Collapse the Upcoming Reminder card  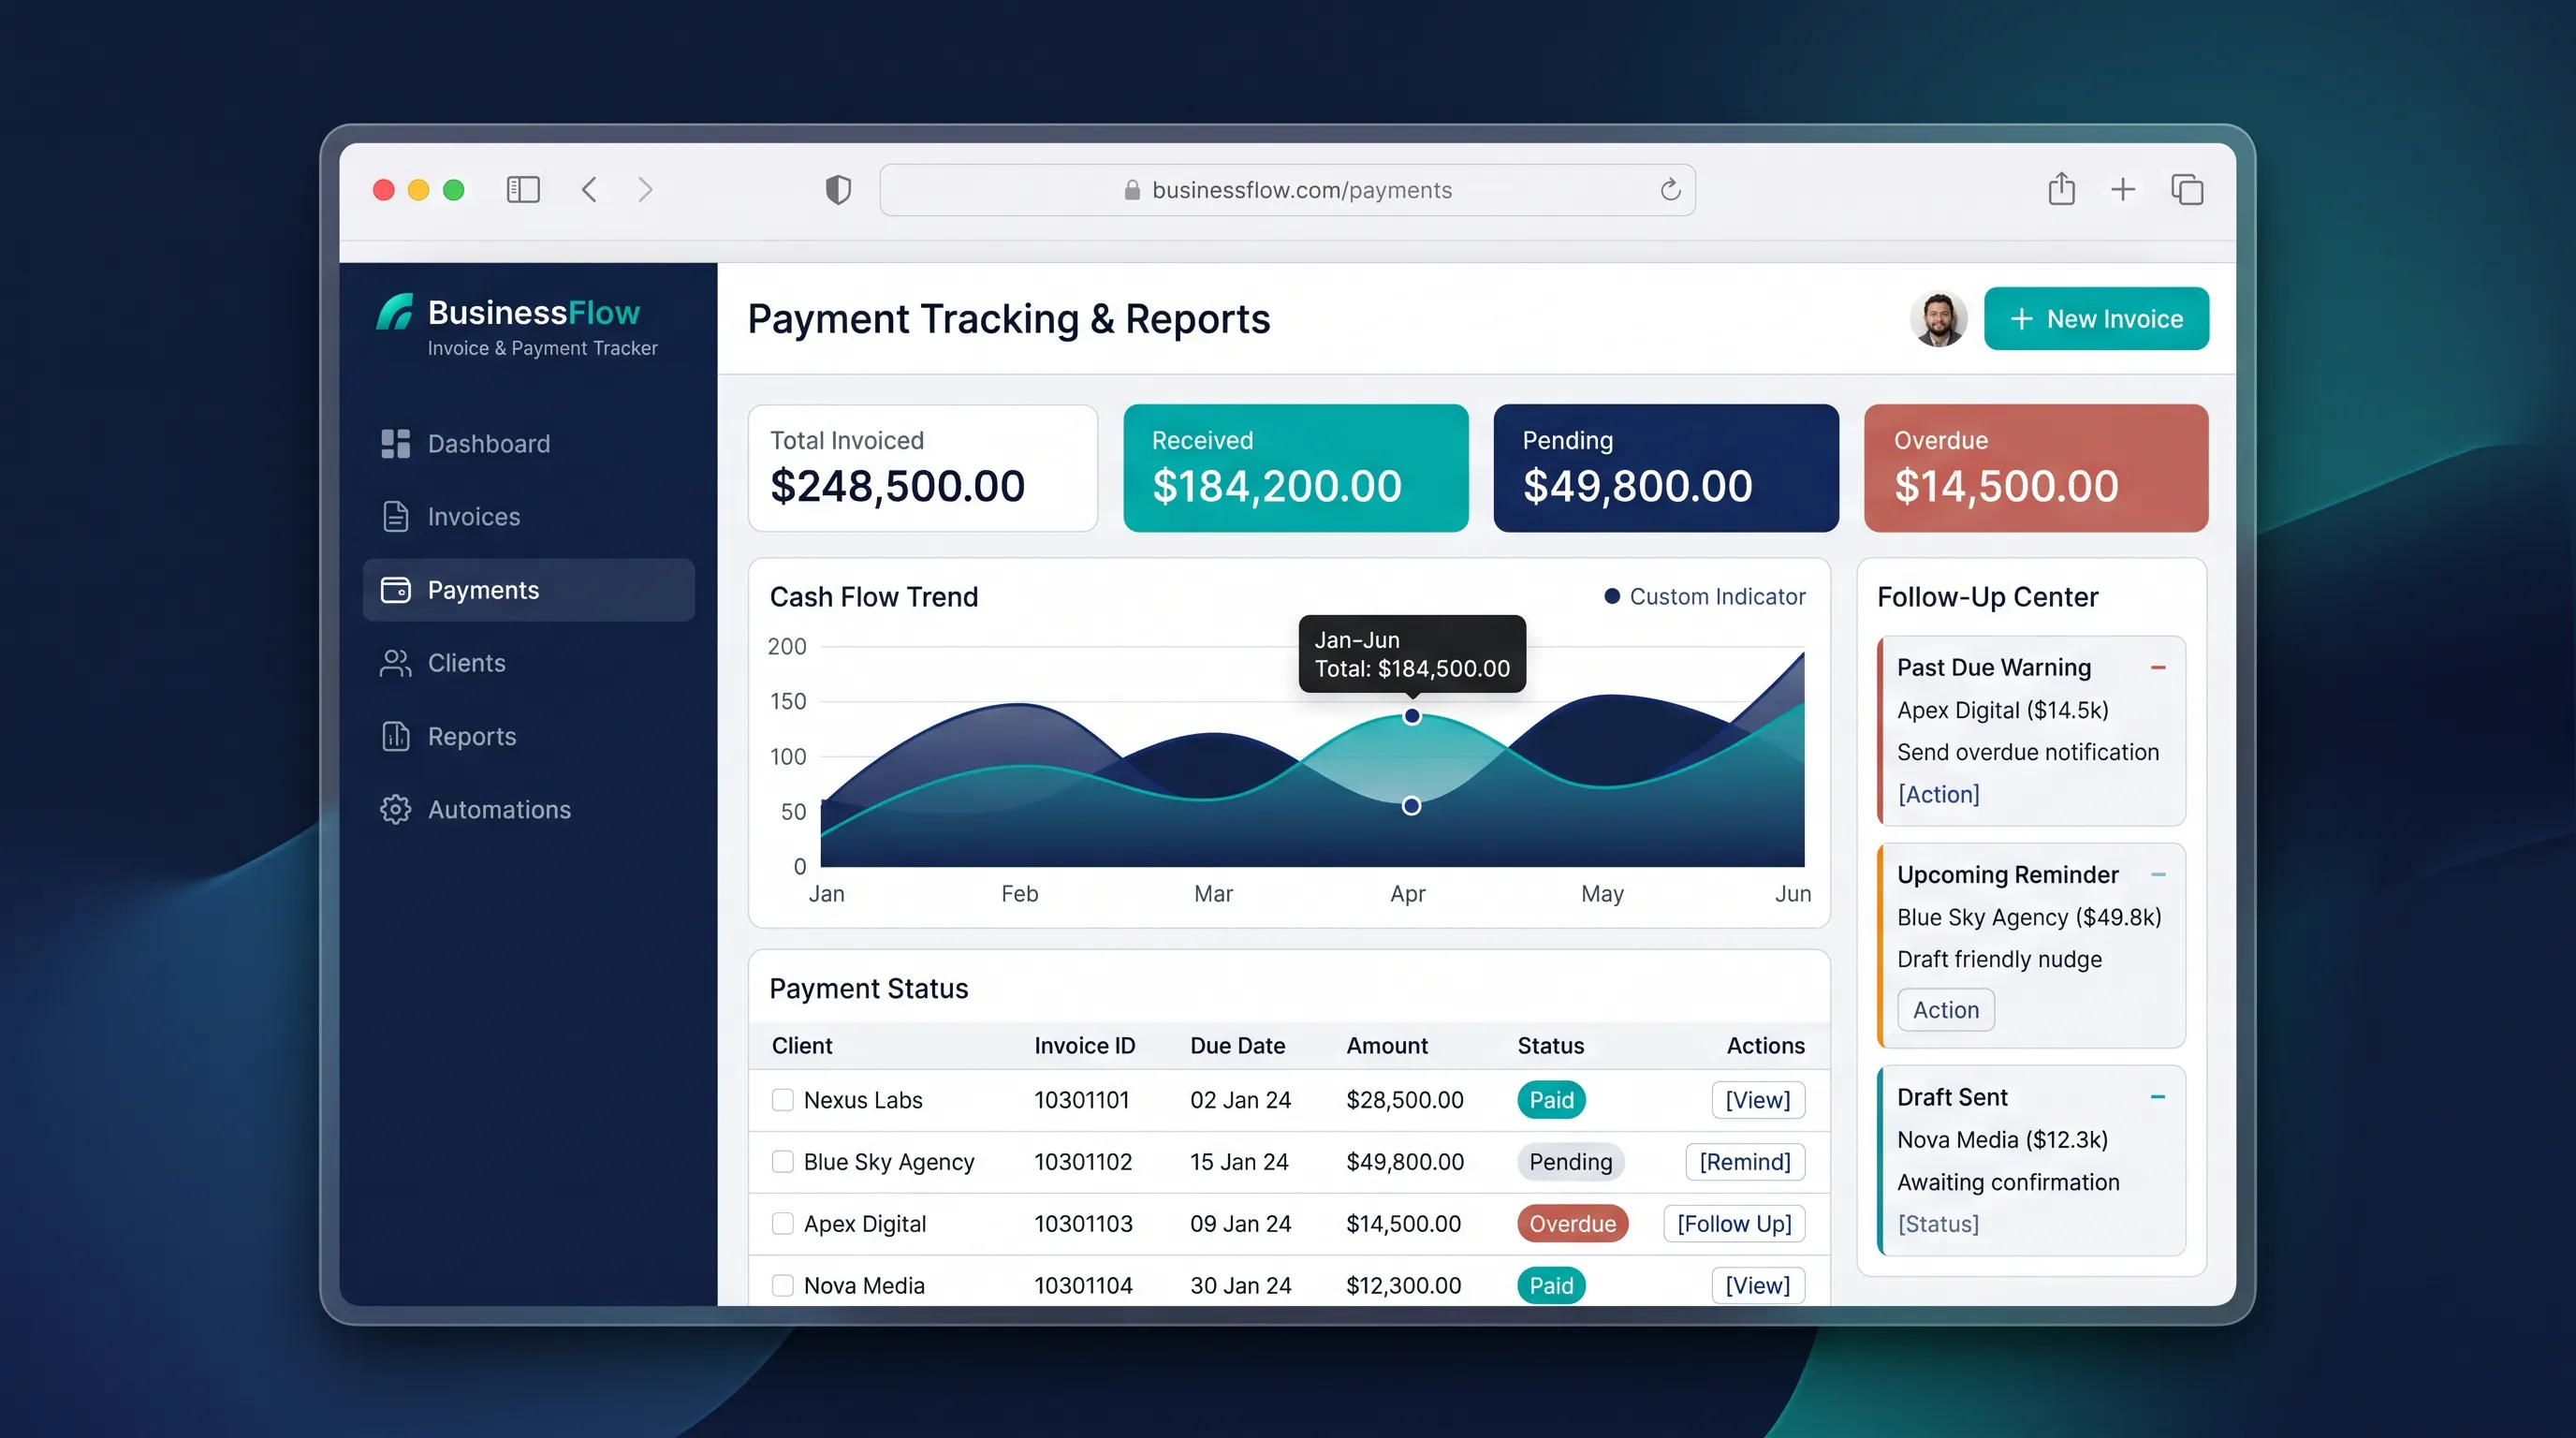pos(2158,874)
